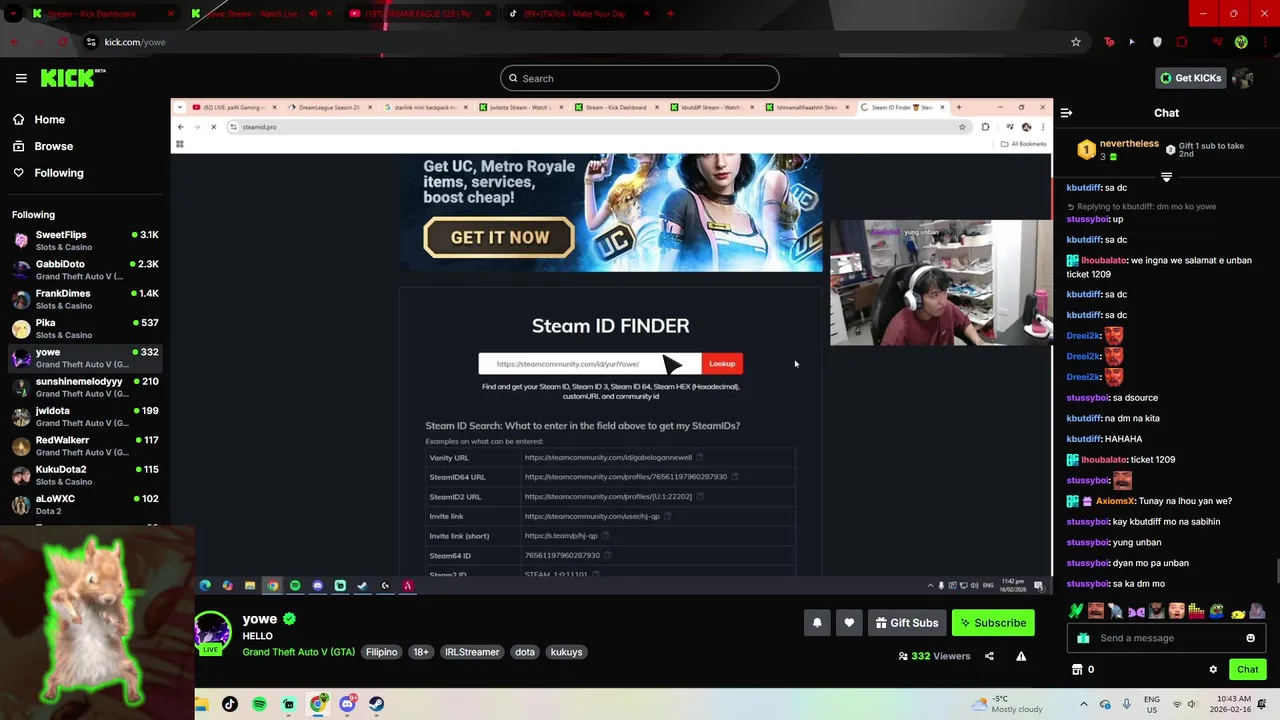This screenshot has height=720, width=1280.
Task: Open Pika channel in Following list
Action: point(85,328)
